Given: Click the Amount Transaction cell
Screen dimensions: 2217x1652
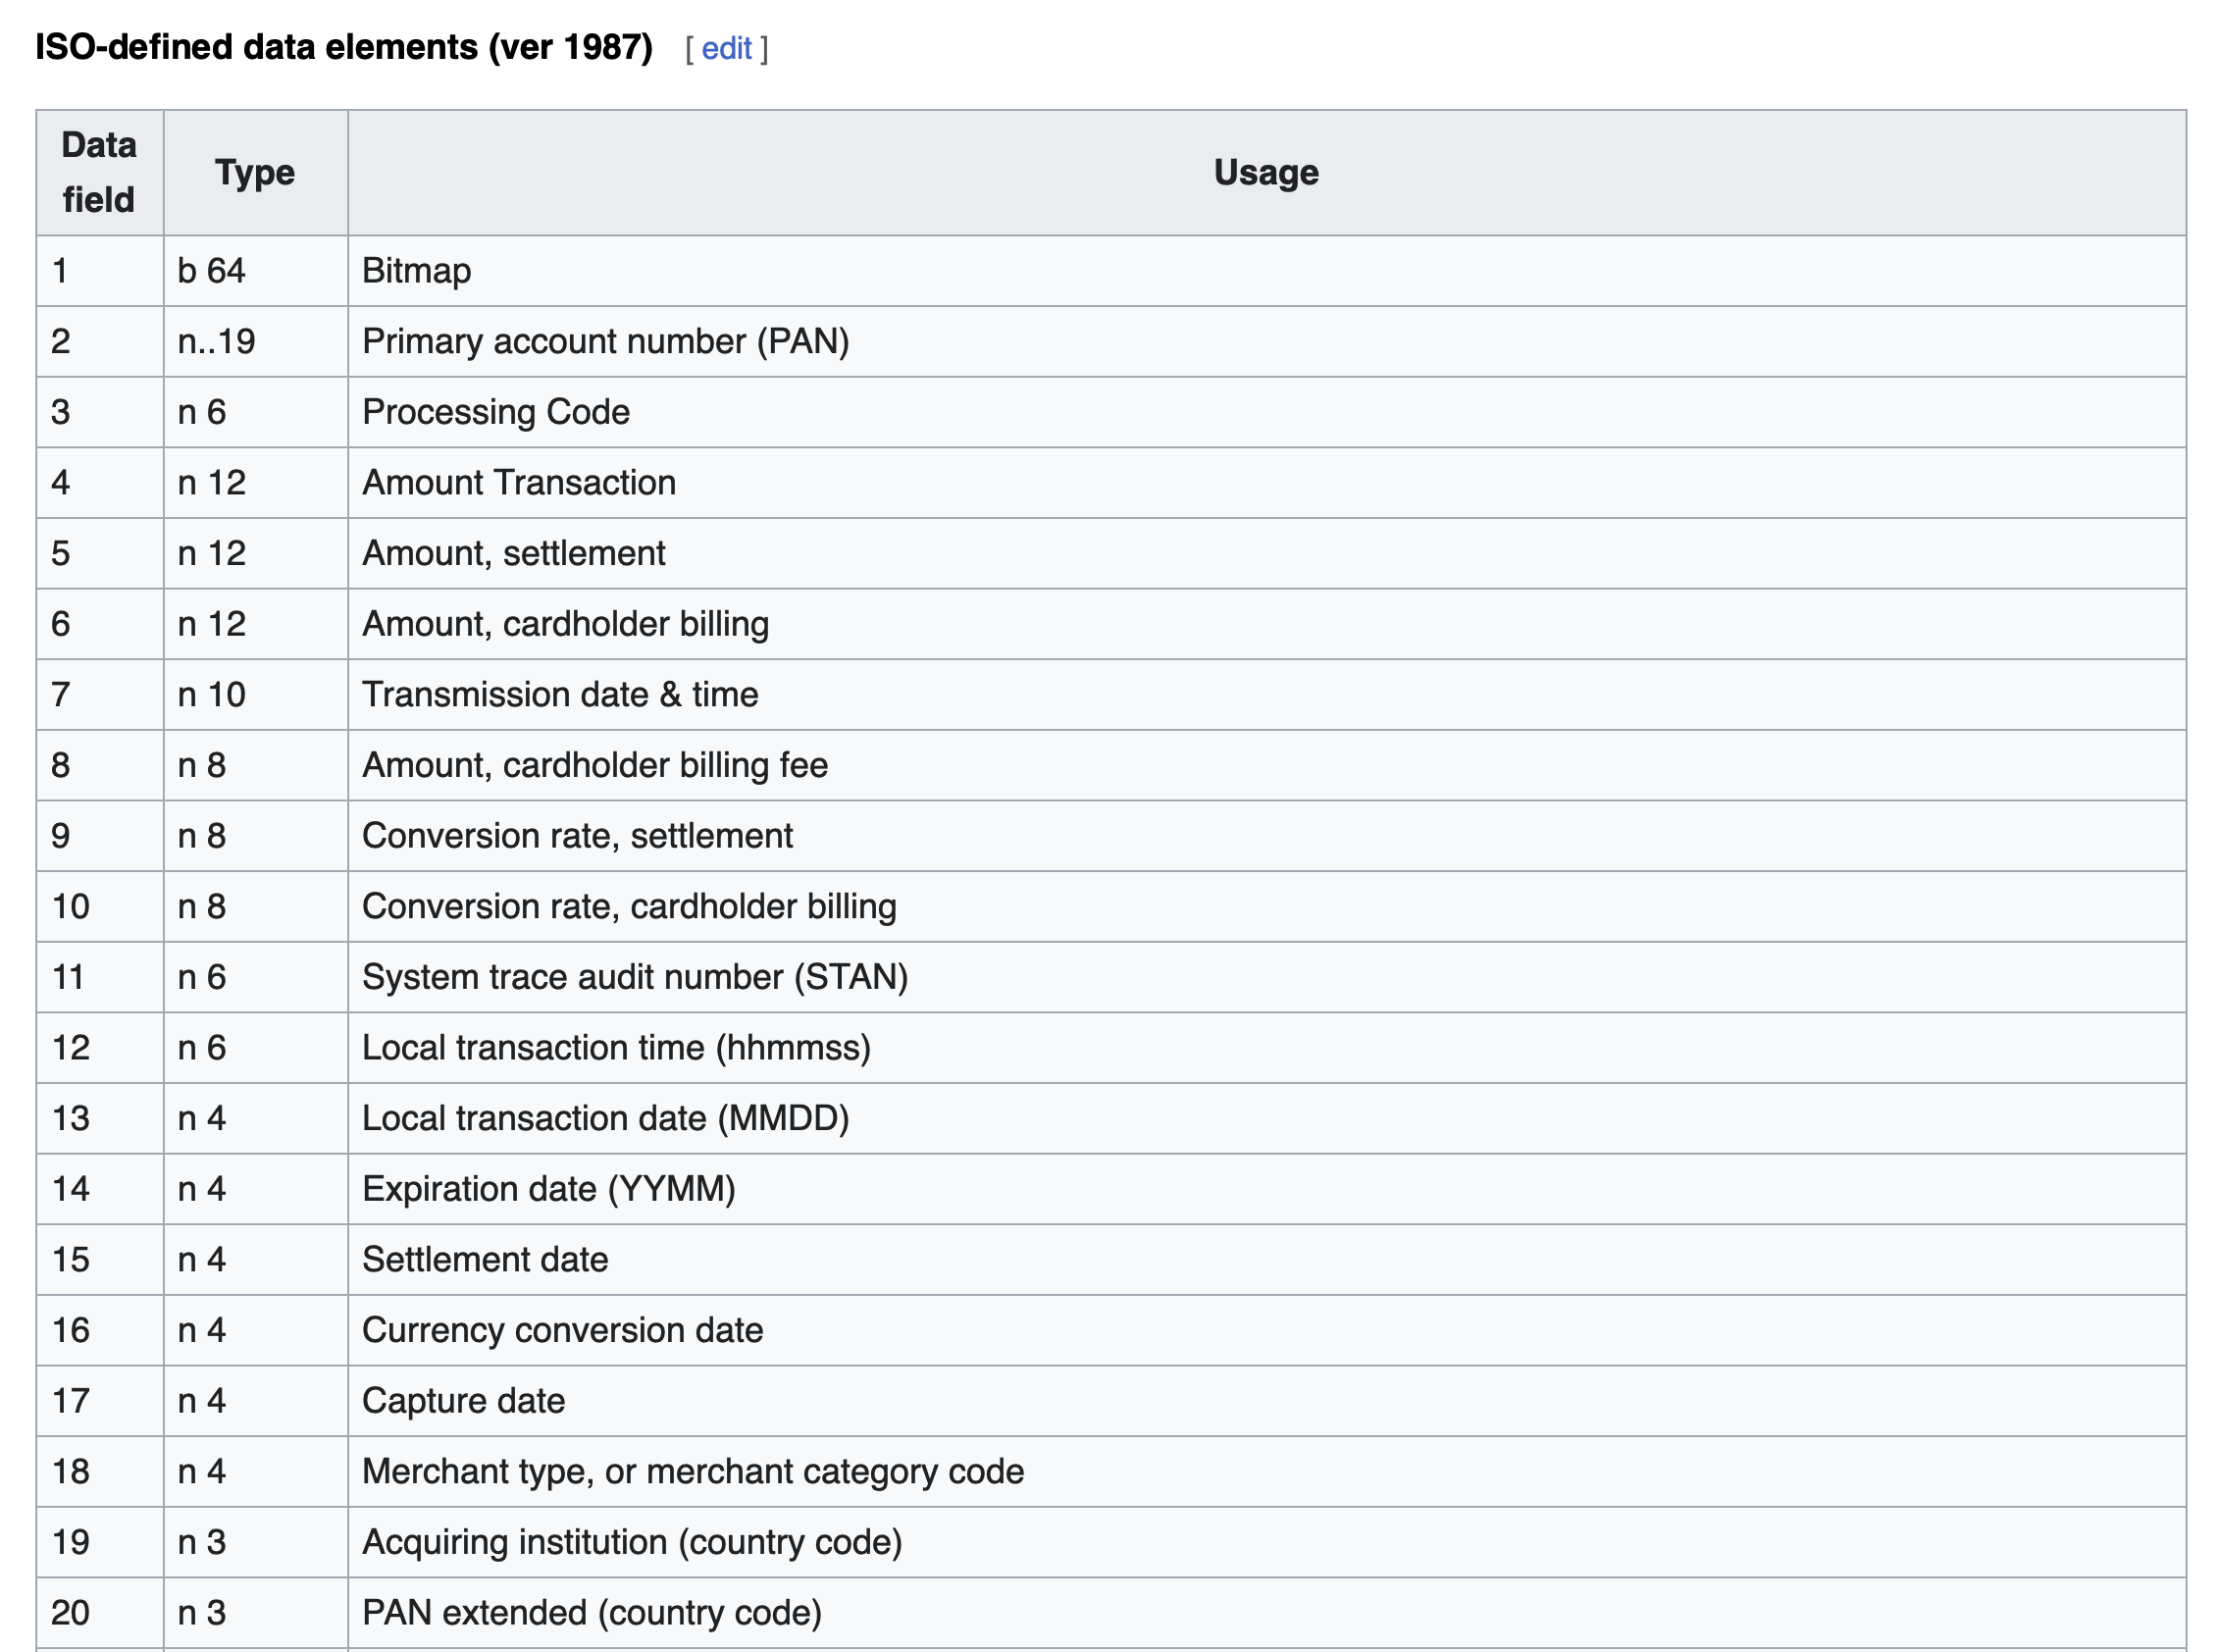Looking at the screenshot, I should (518, 483).
